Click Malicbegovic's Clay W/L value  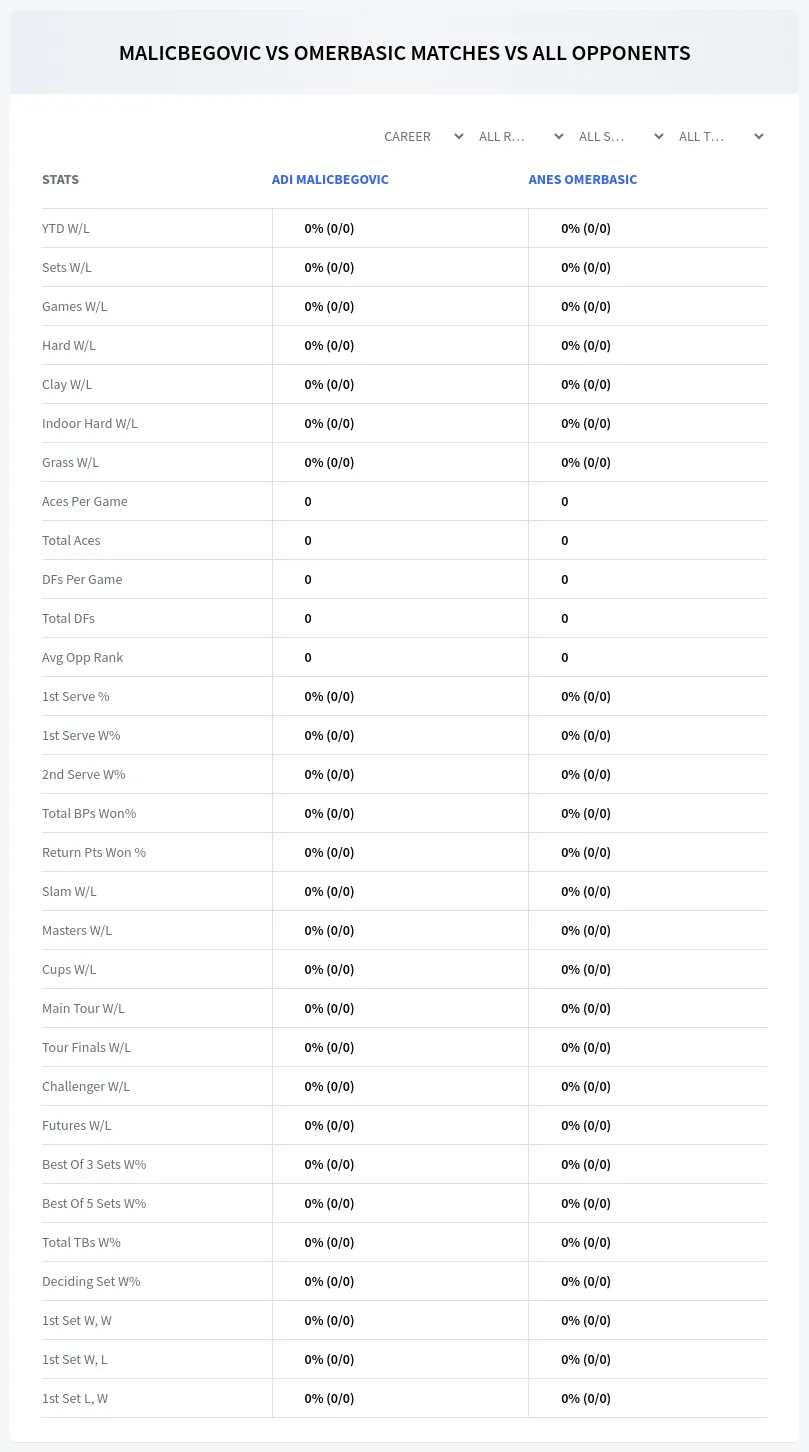coord(330,384)
